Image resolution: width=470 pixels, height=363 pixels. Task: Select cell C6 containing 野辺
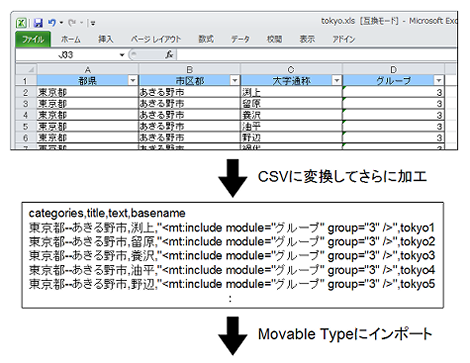click(x=291, y=137)
